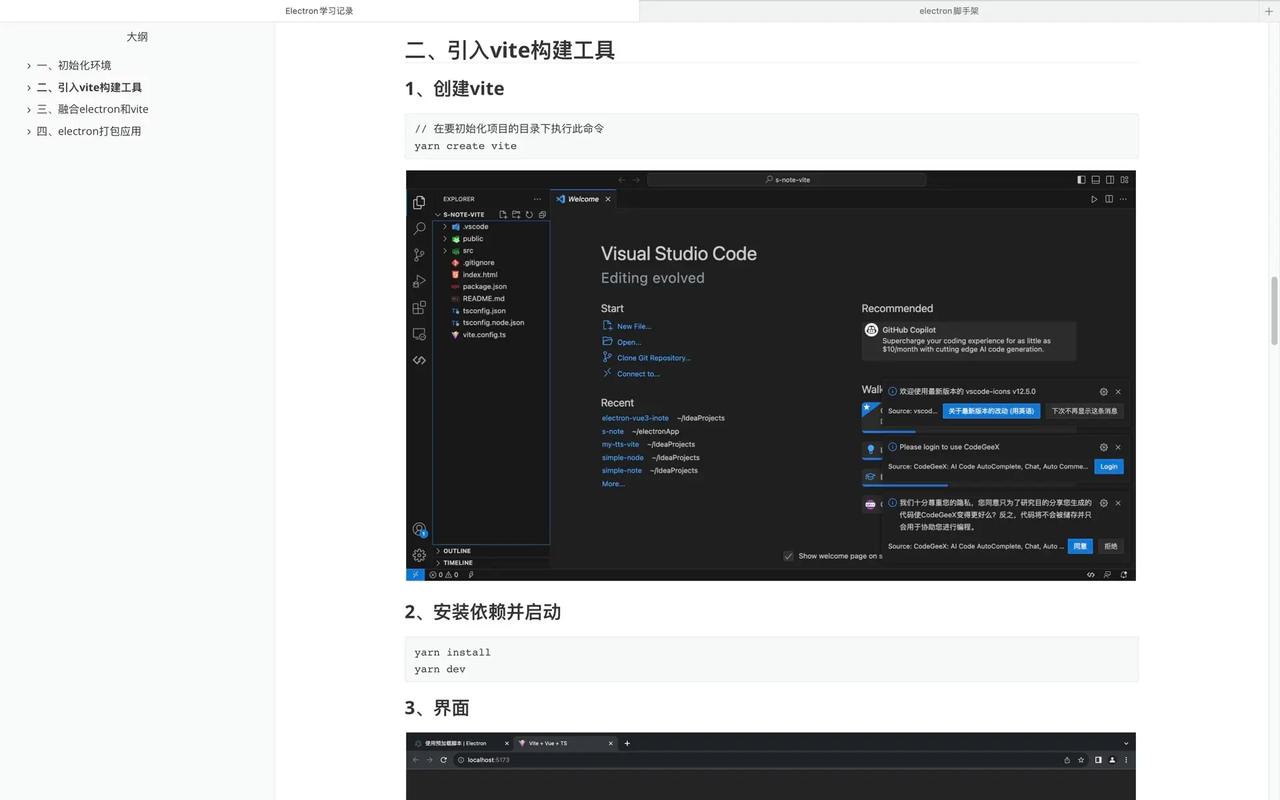Screen dimensions: 1280x800
Task: Expand the public folder in file tree
Action: (445, 239)
